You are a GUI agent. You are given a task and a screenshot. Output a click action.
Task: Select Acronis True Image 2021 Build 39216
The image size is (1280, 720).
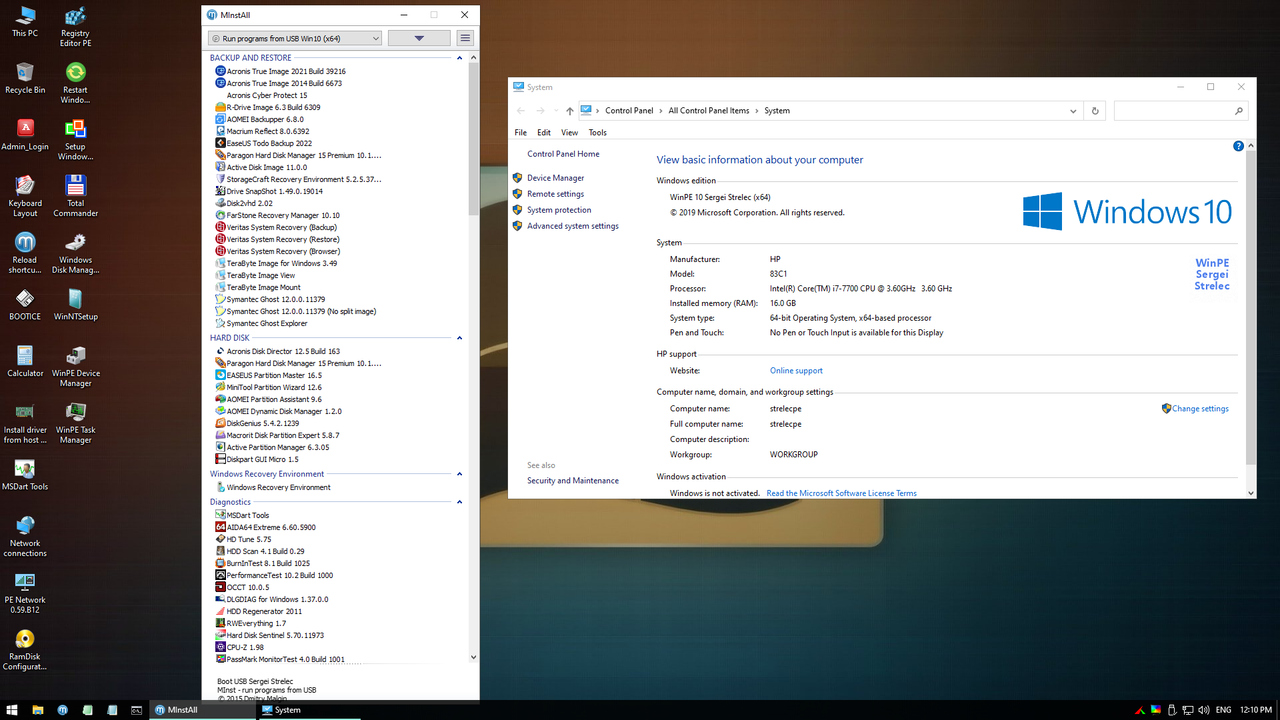point(286,72)
